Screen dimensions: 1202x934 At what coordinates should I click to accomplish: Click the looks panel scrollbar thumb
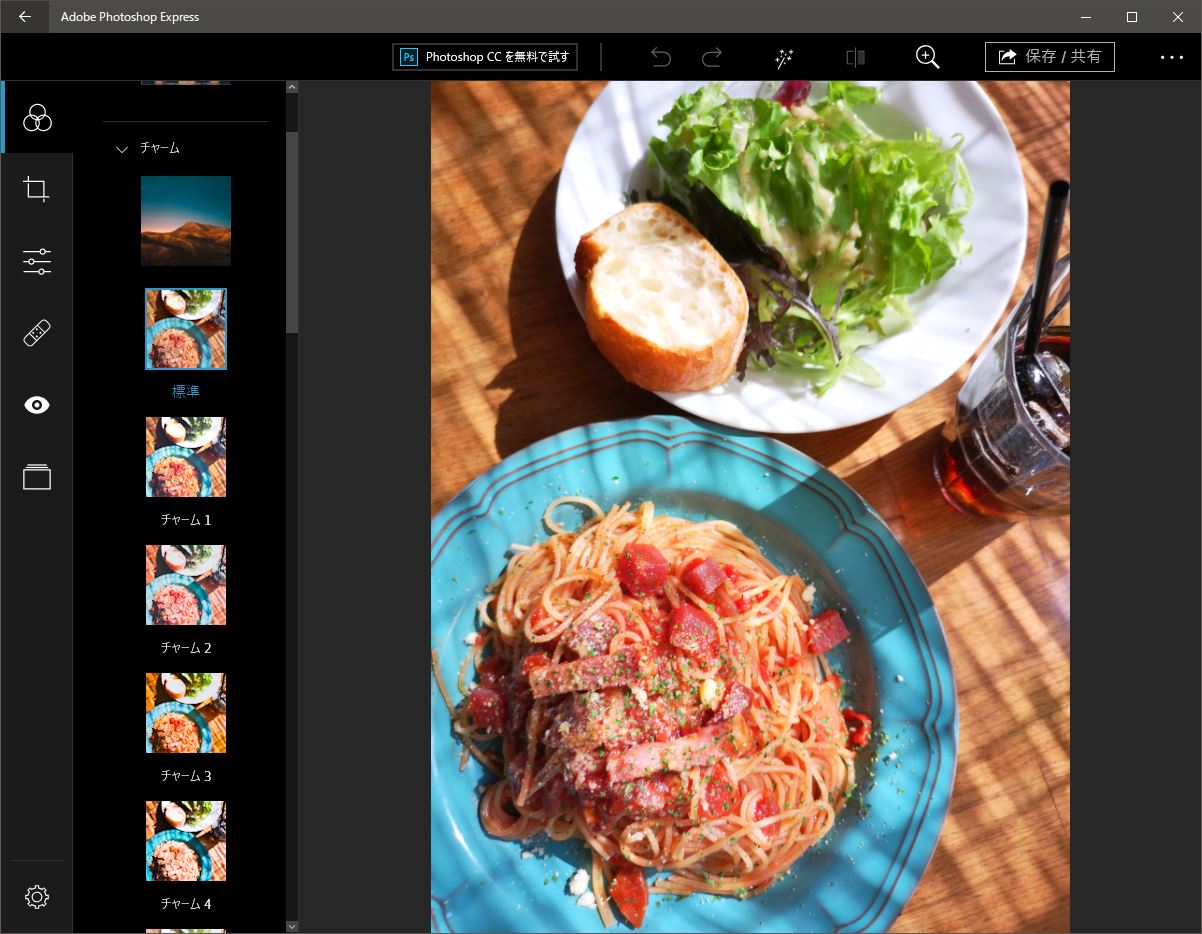(292, 232)
